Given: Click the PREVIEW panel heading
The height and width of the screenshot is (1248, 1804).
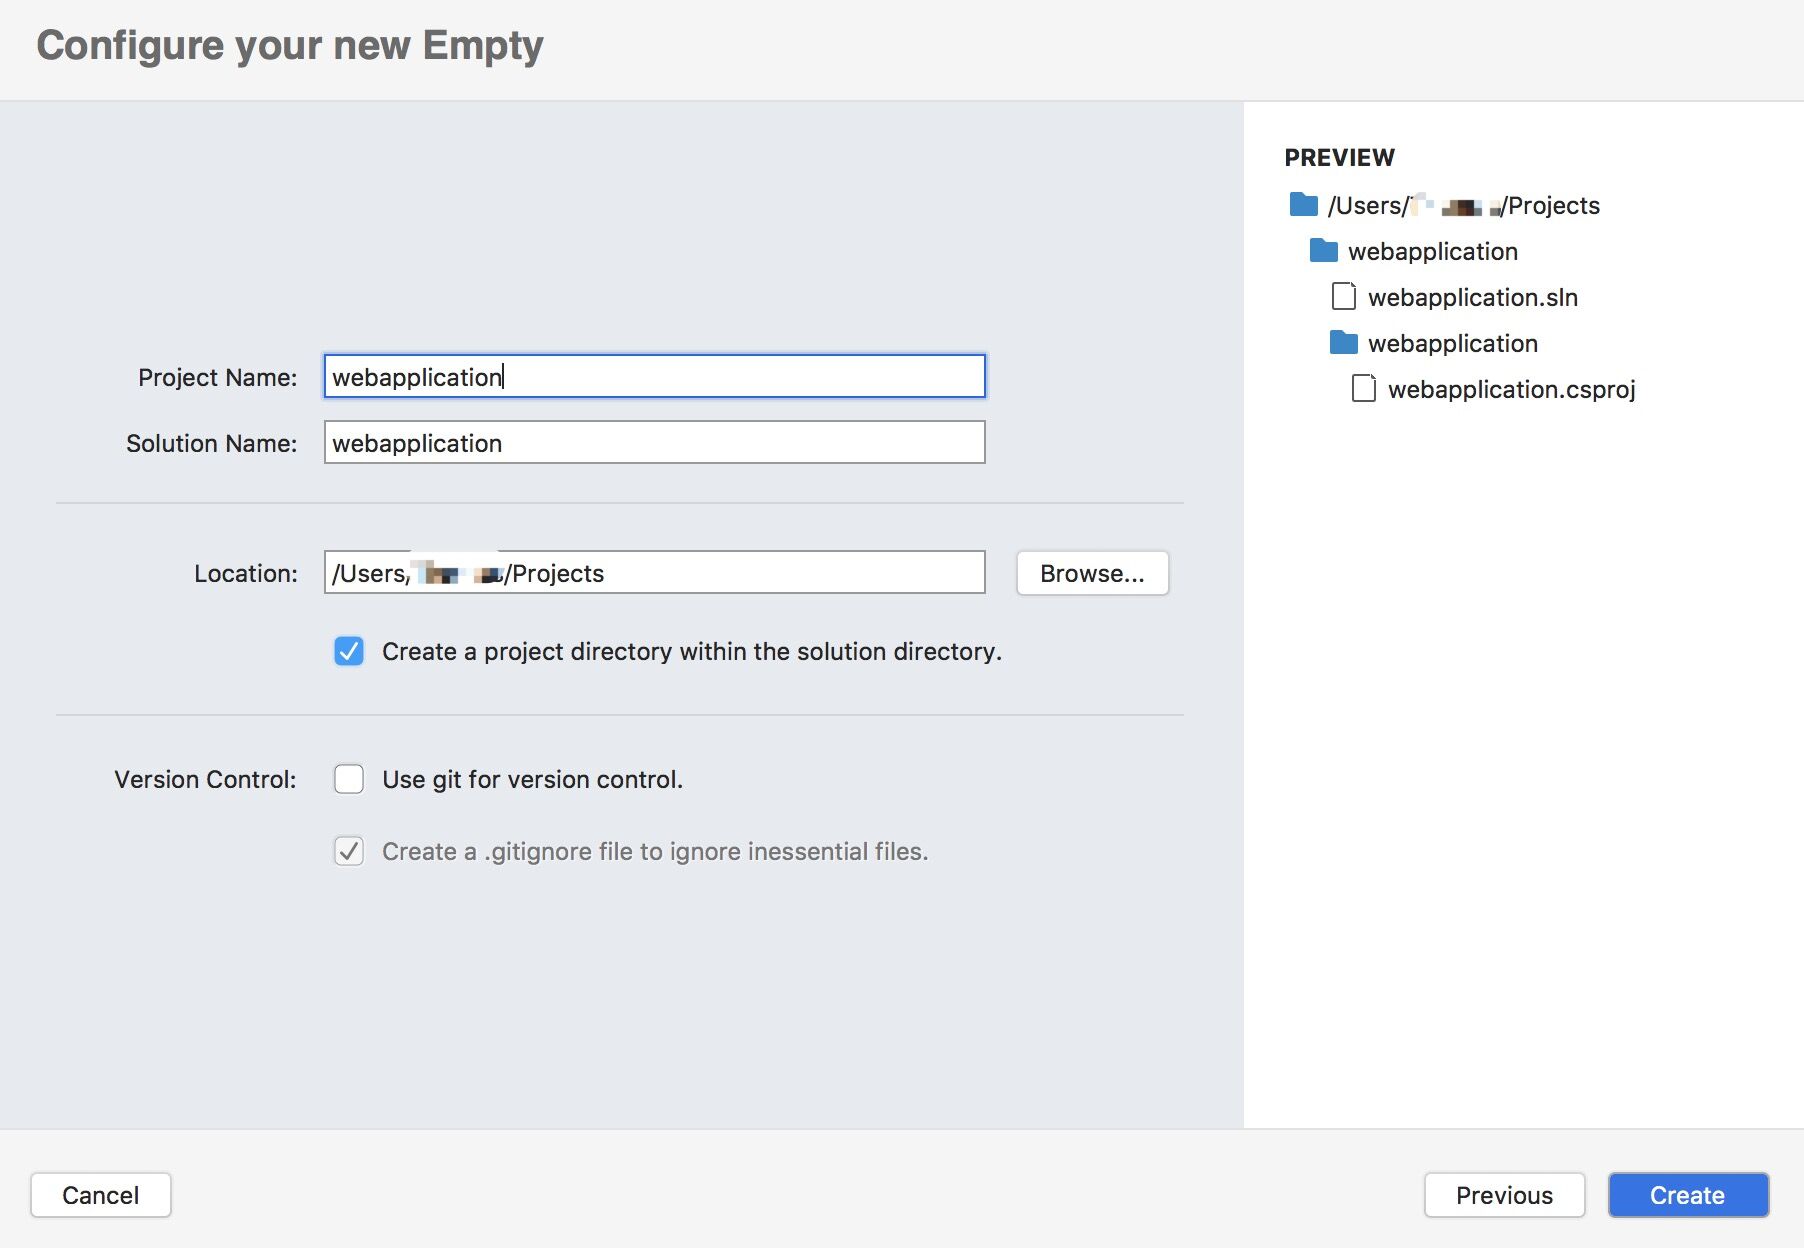Looking at the screenshot, I should (x=1339, y=157).
